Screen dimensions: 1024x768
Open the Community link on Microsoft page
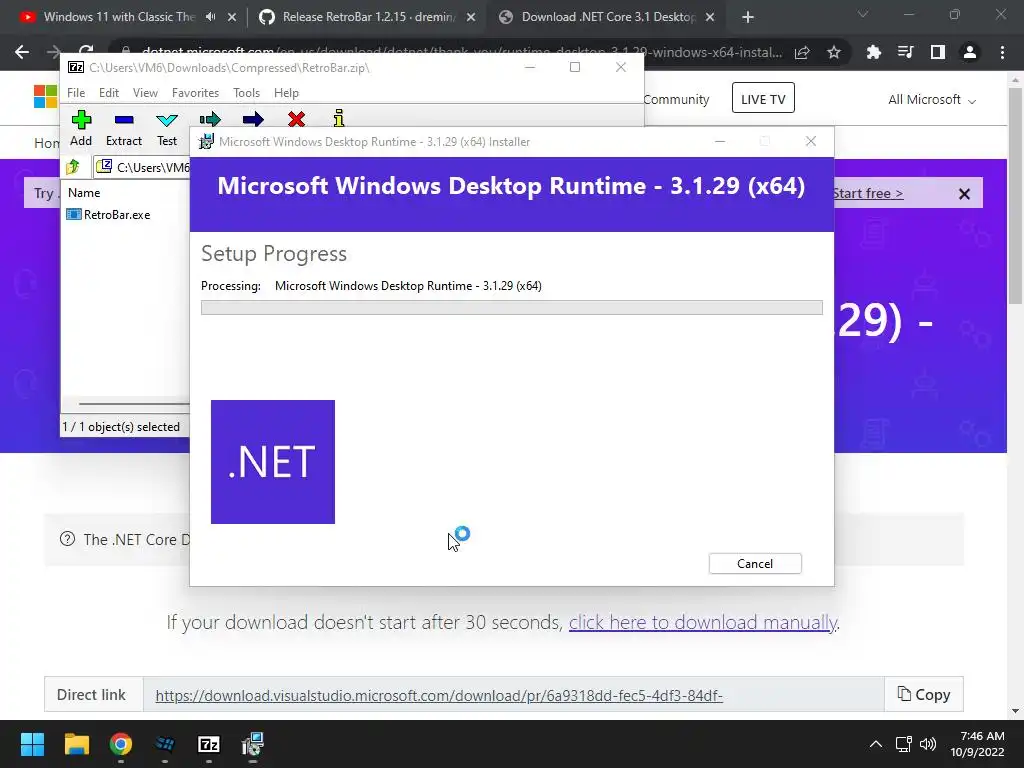(x=677, y=99)
